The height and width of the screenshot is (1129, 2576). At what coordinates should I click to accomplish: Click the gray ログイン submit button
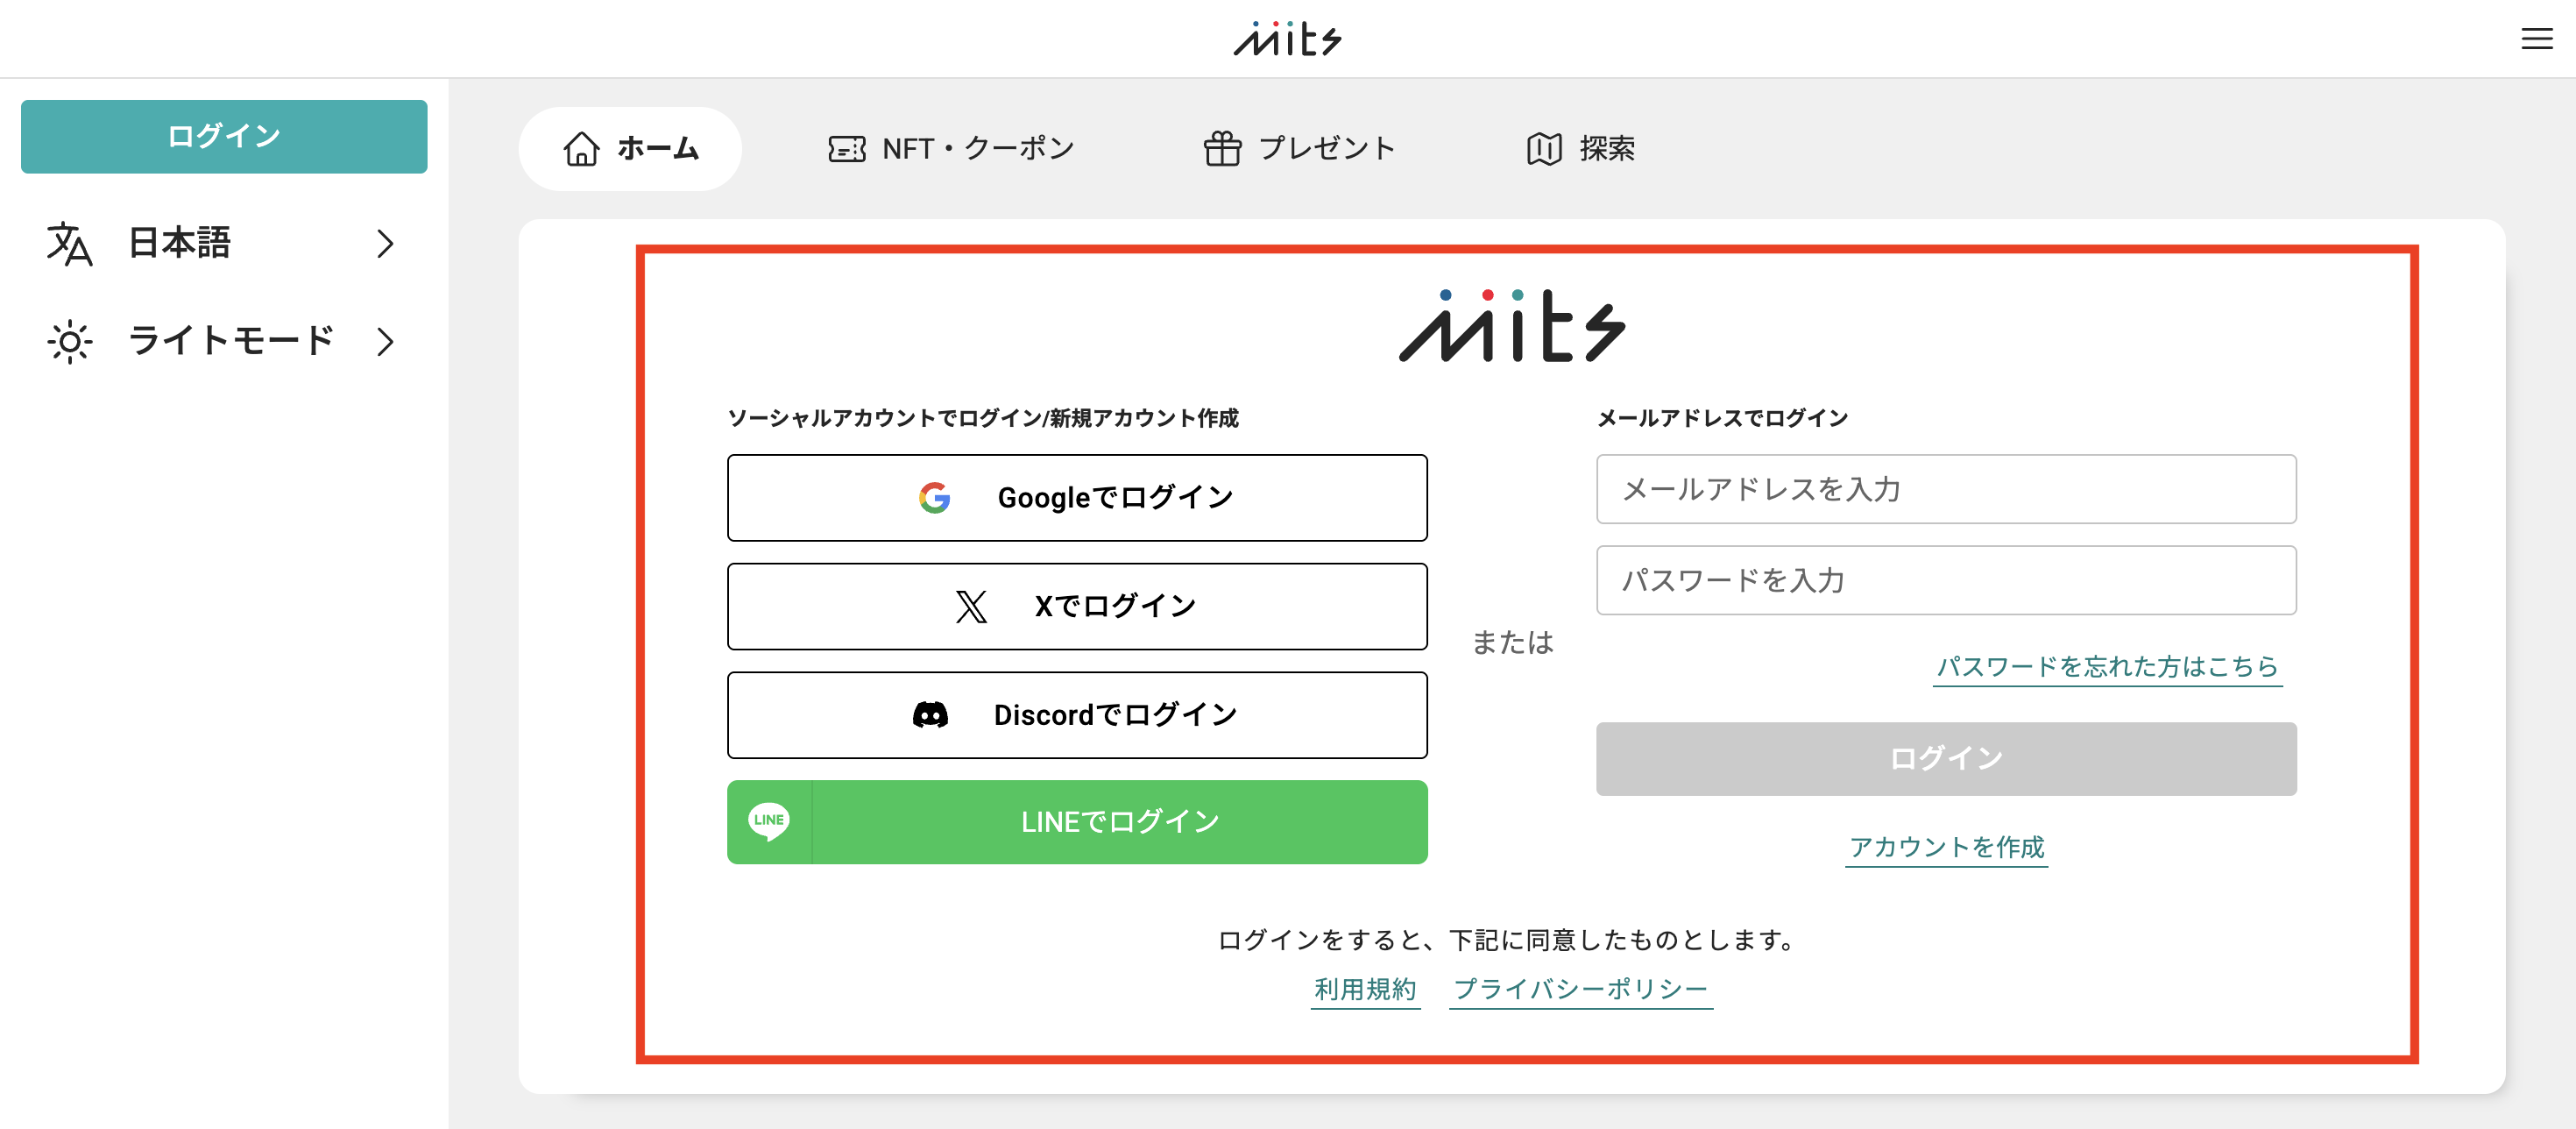[1946, 759]
